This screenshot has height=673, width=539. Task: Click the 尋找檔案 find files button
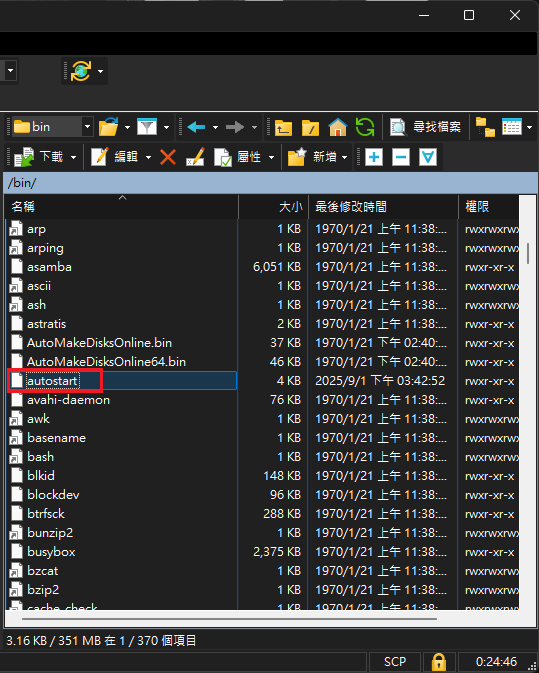point(425,127)
